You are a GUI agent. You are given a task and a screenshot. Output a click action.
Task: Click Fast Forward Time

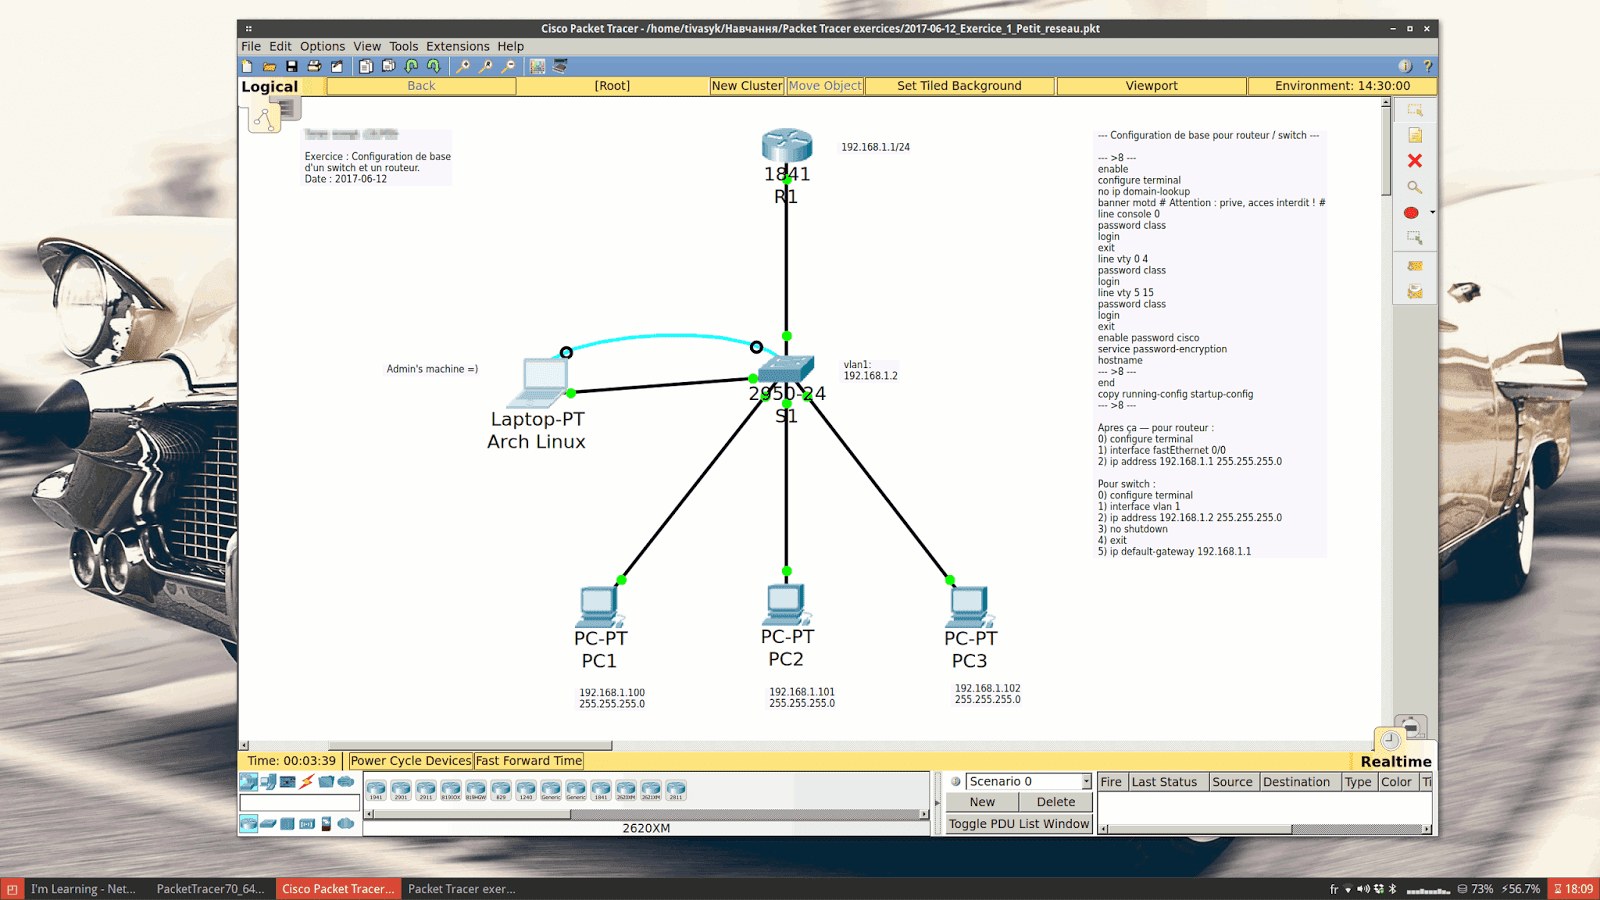click(x=529, y=761)
